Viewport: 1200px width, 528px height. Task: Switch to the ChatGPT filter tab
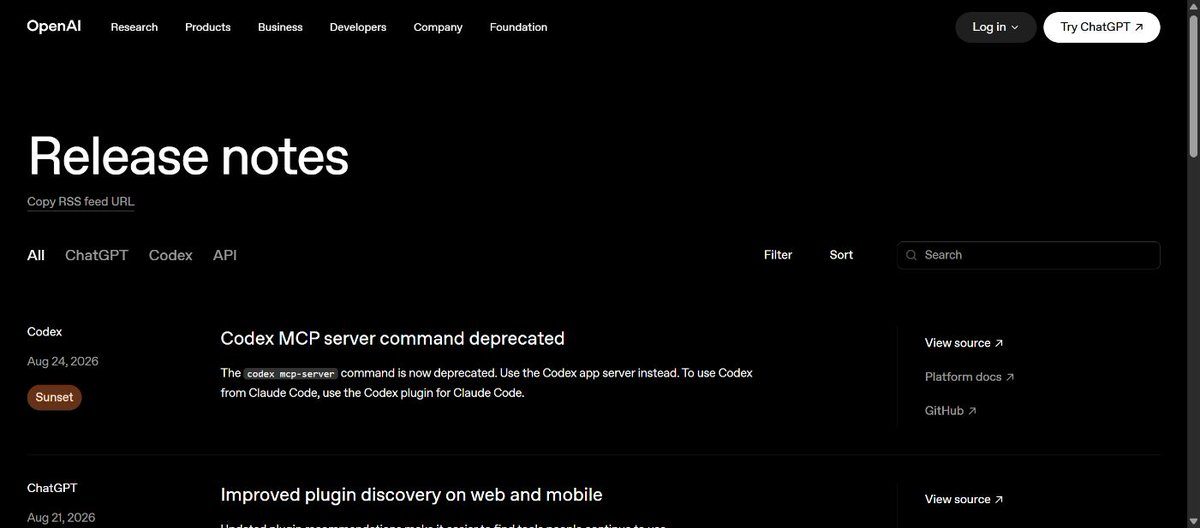click(97, 255)
